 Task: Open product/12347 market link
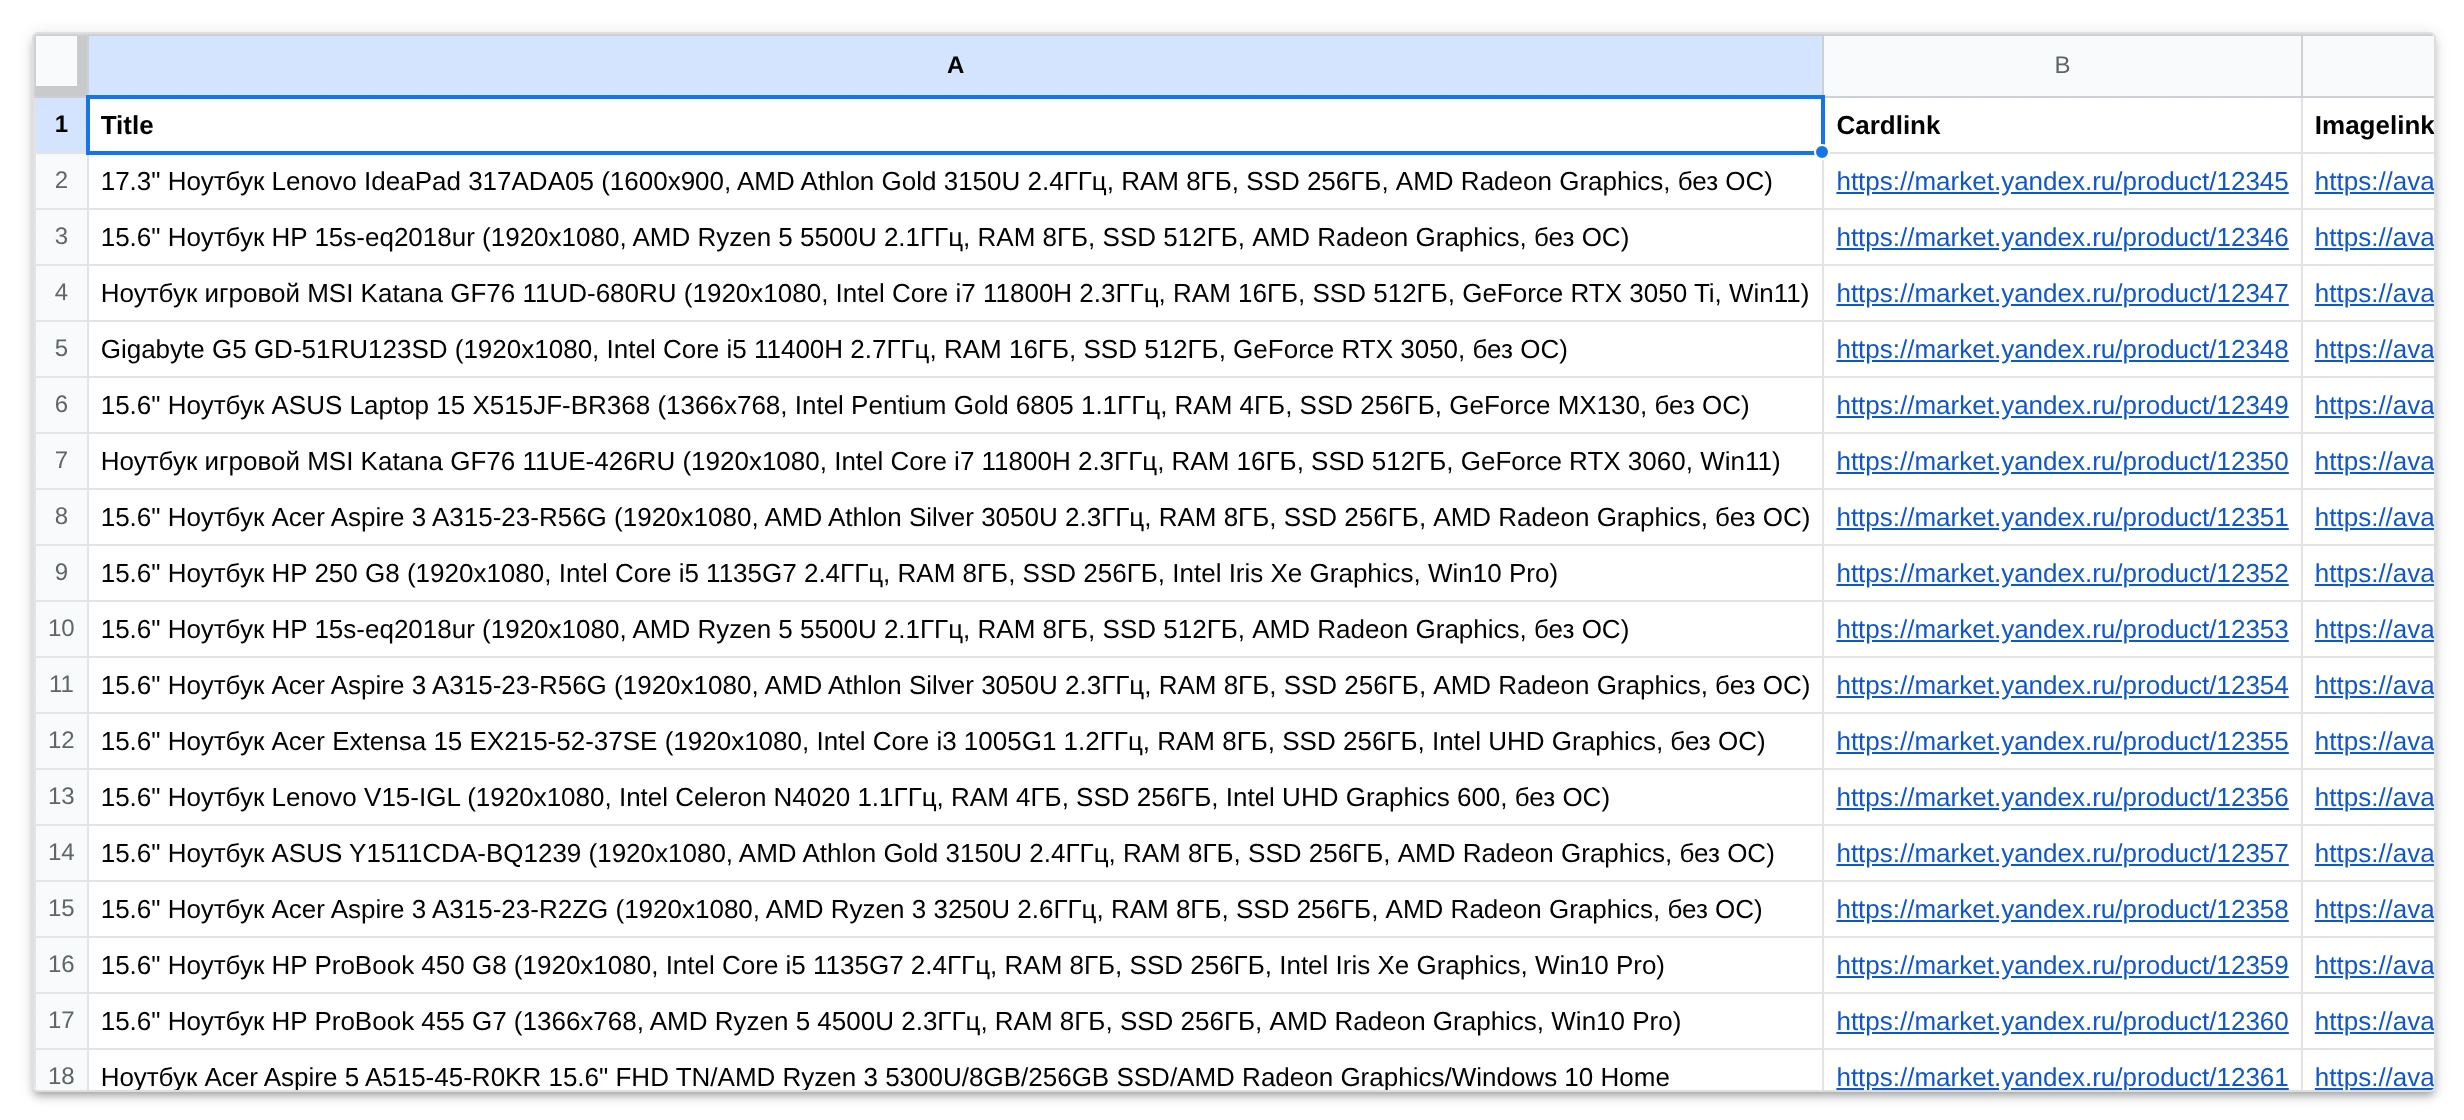(x=2062, y=293)
